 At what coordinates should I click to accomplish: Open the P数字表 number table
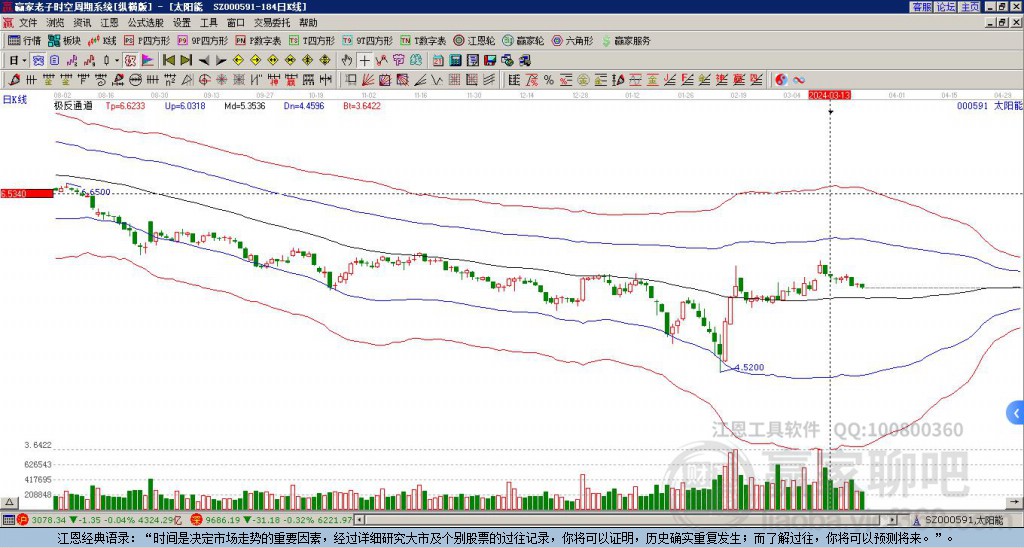coord(258,40)
